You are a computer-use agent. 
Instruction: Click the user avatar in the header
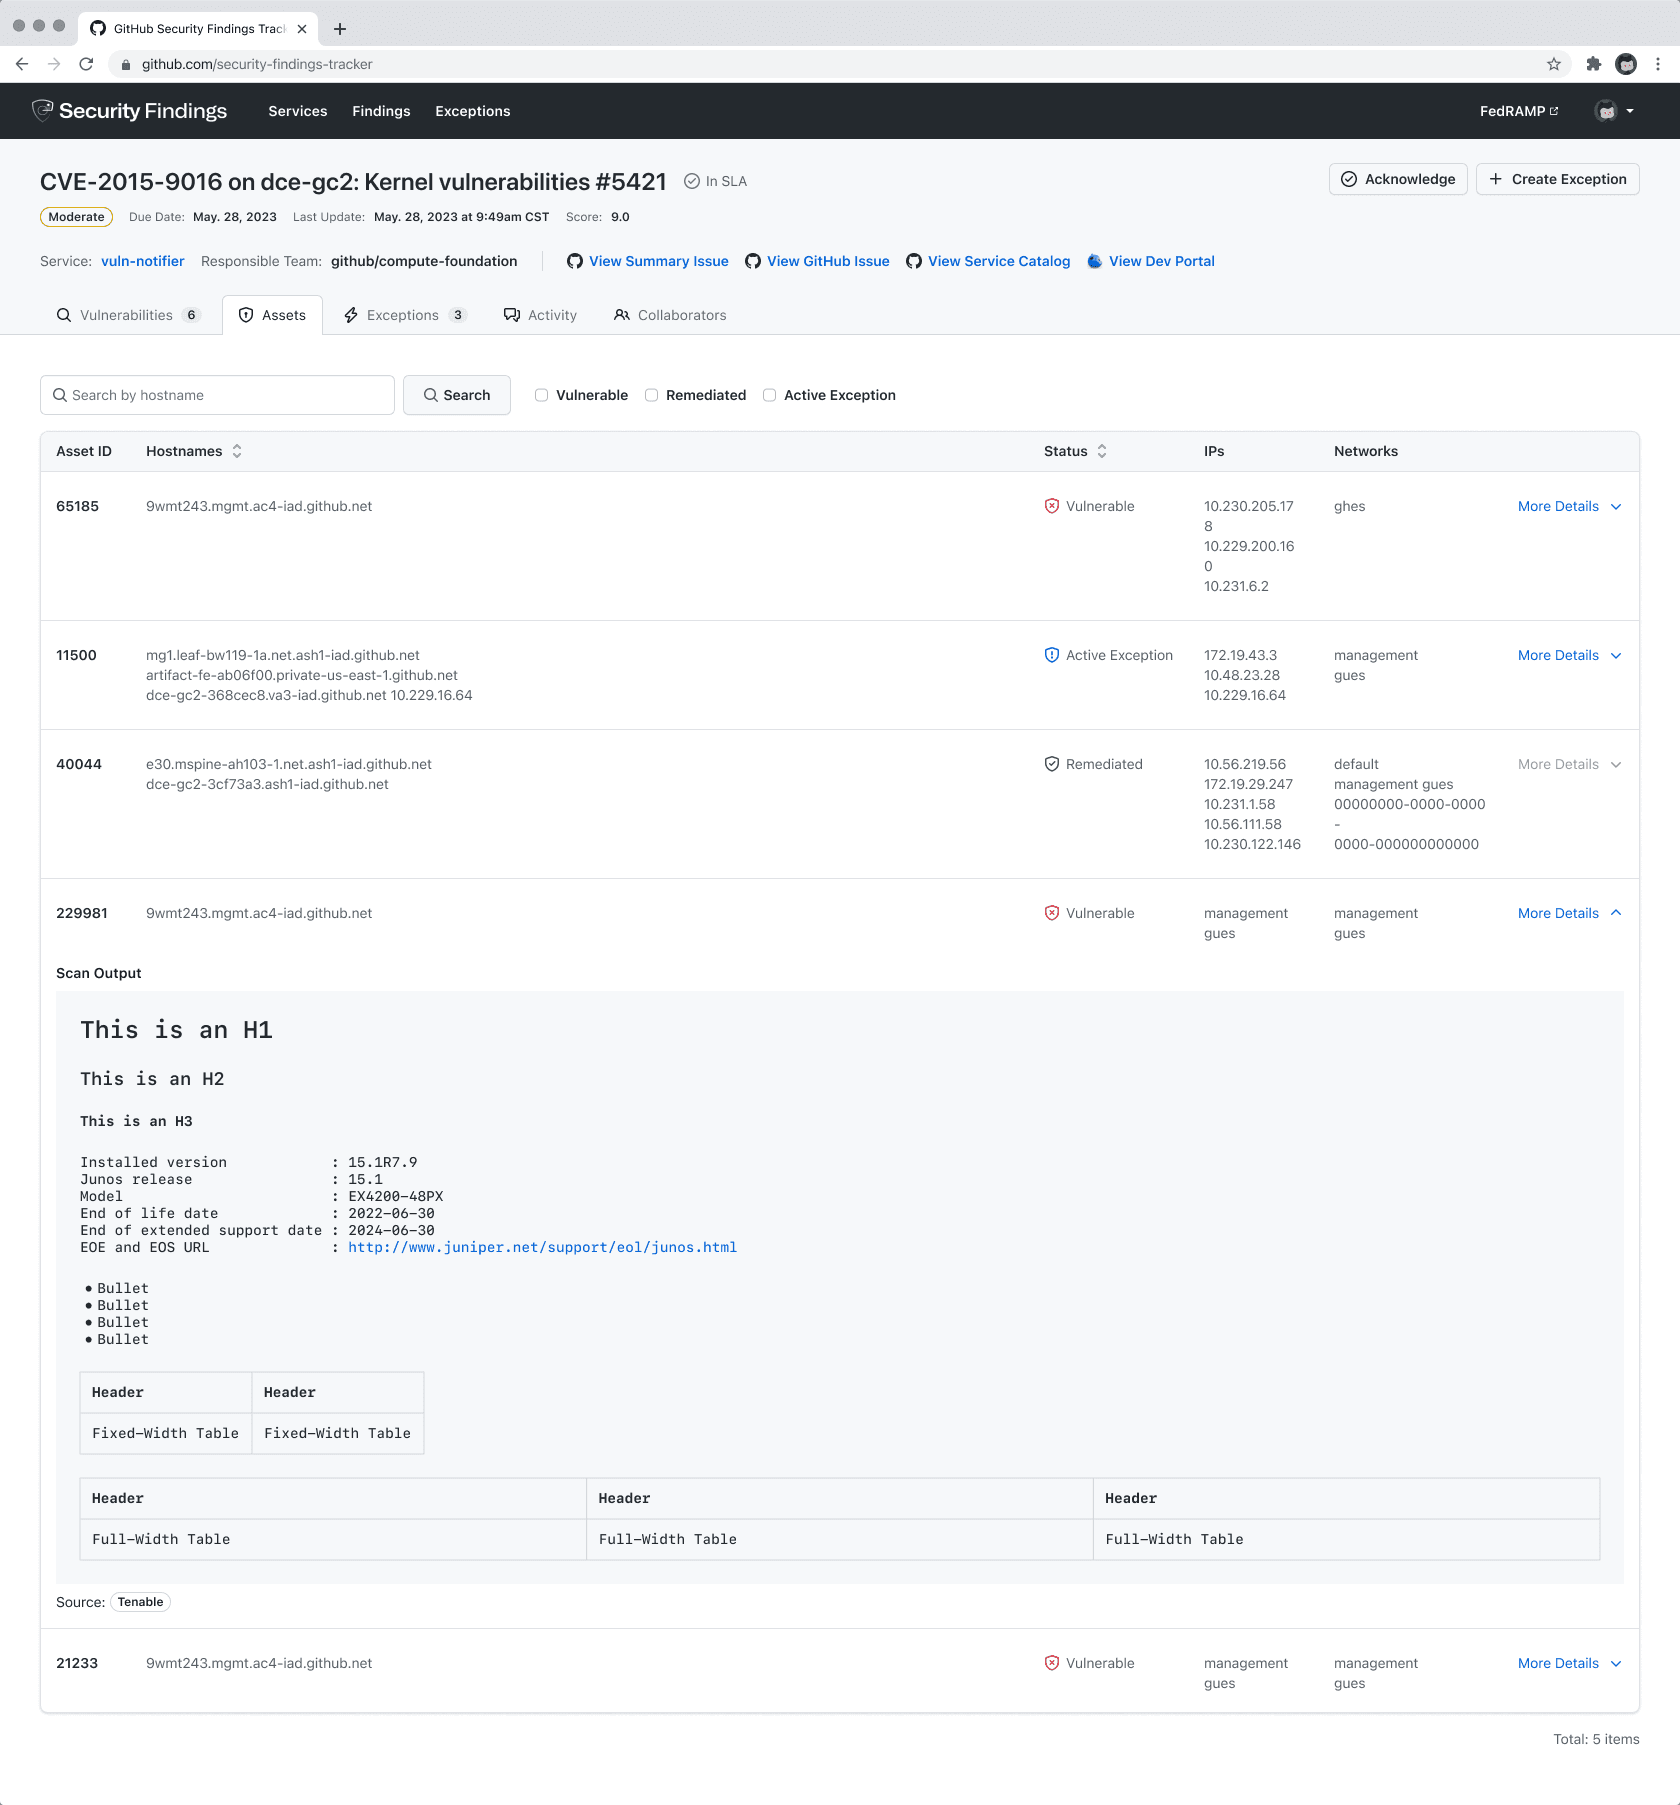[1606, 111]
